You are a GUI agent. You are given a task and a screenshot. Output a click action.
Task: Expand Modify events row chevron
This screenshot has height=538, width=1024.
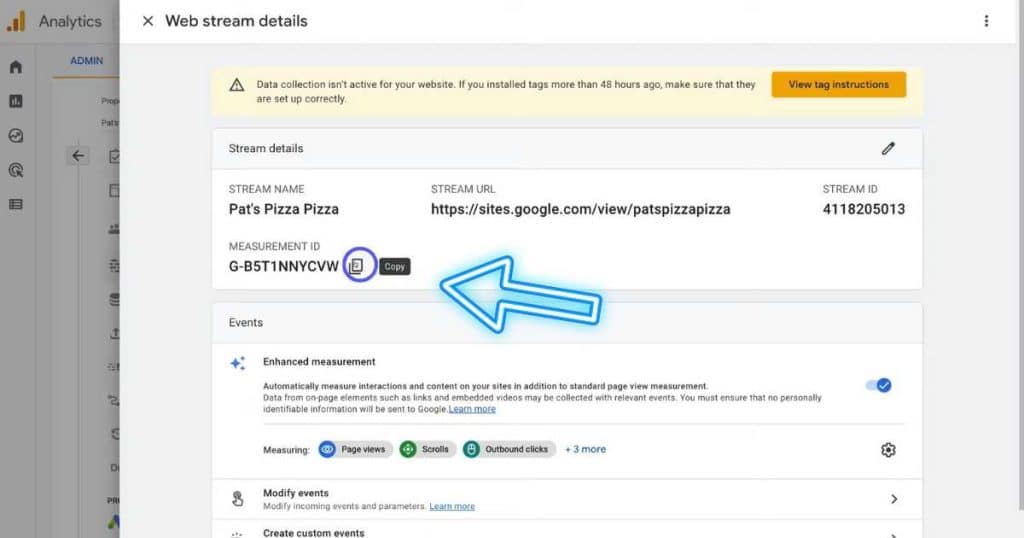point(894,499)
